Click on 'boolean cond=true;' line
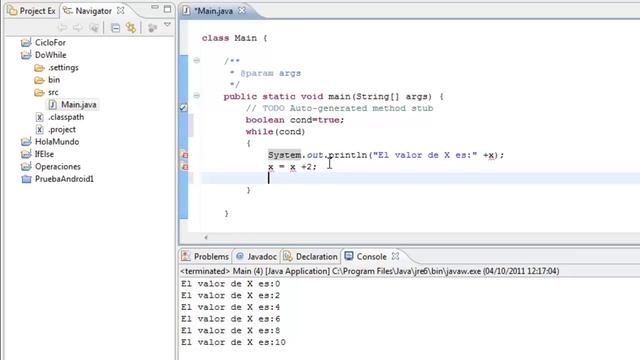Screen dimensions: 640x360 (x=295, y=120)
